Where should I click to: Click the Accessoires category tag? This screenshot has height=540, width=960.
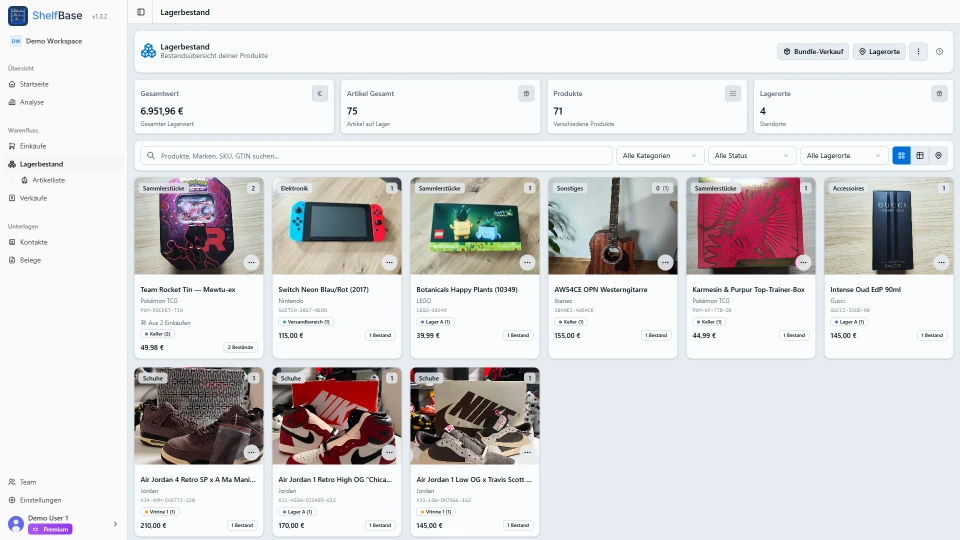pos(848,189)
